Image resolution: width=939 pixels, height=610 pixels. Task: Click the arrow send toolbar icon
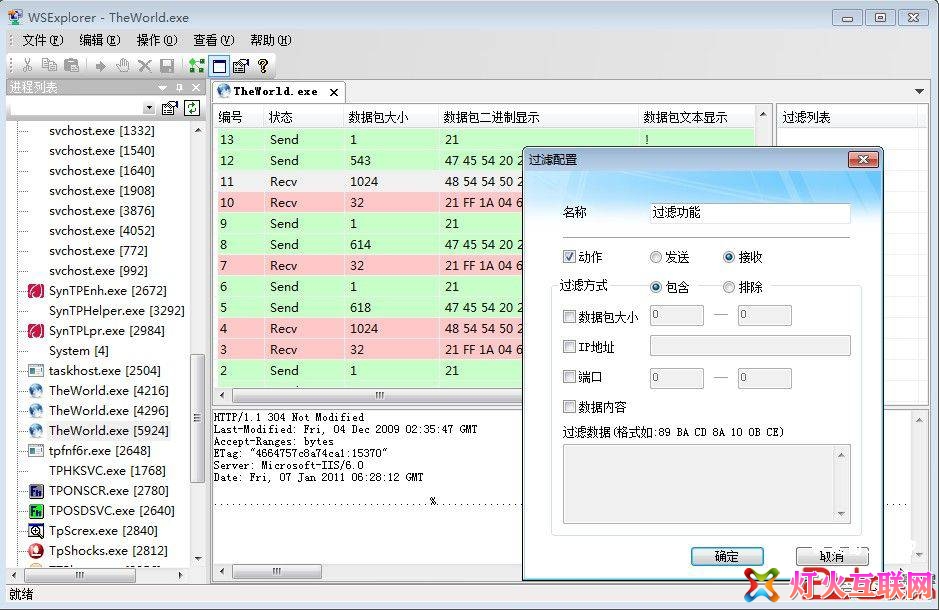point(101,66)
